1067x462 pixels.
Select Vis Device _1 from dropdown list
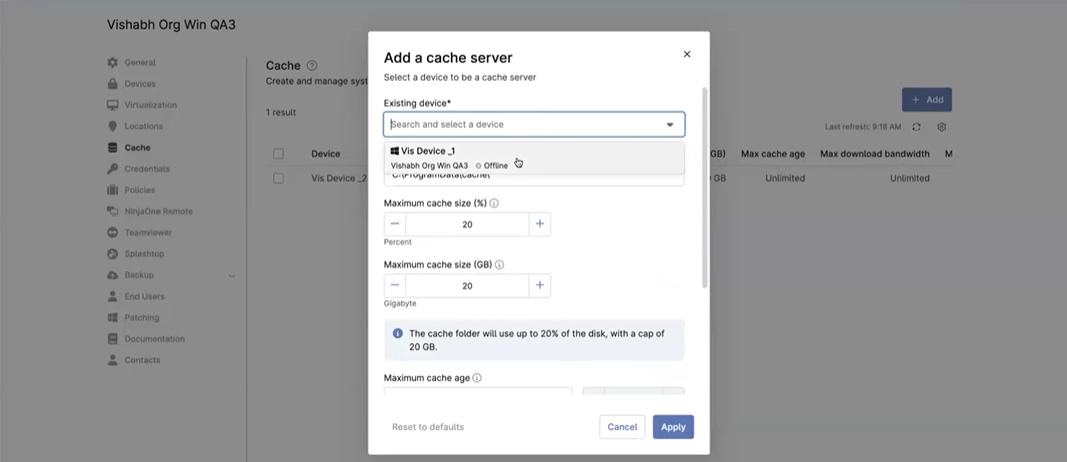534,158
